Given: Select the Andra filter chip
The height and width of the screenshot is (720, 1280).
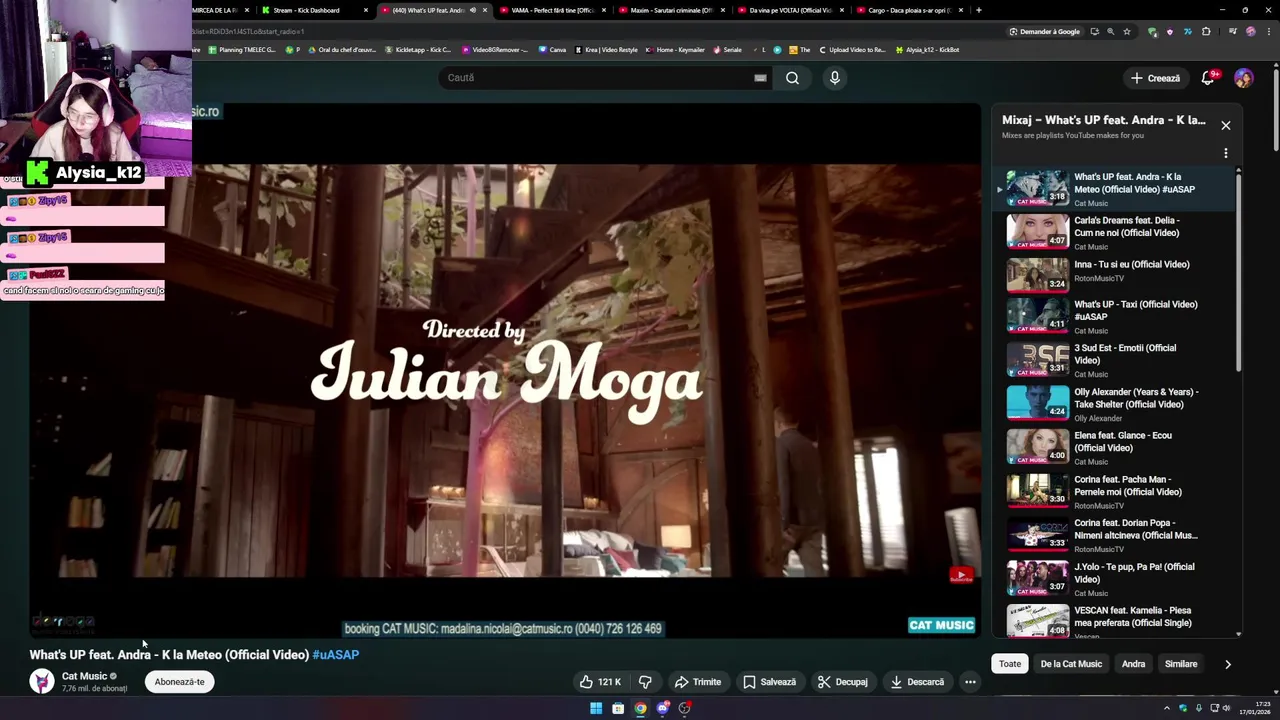Looking at the screenshot, I should point(1133,664).
